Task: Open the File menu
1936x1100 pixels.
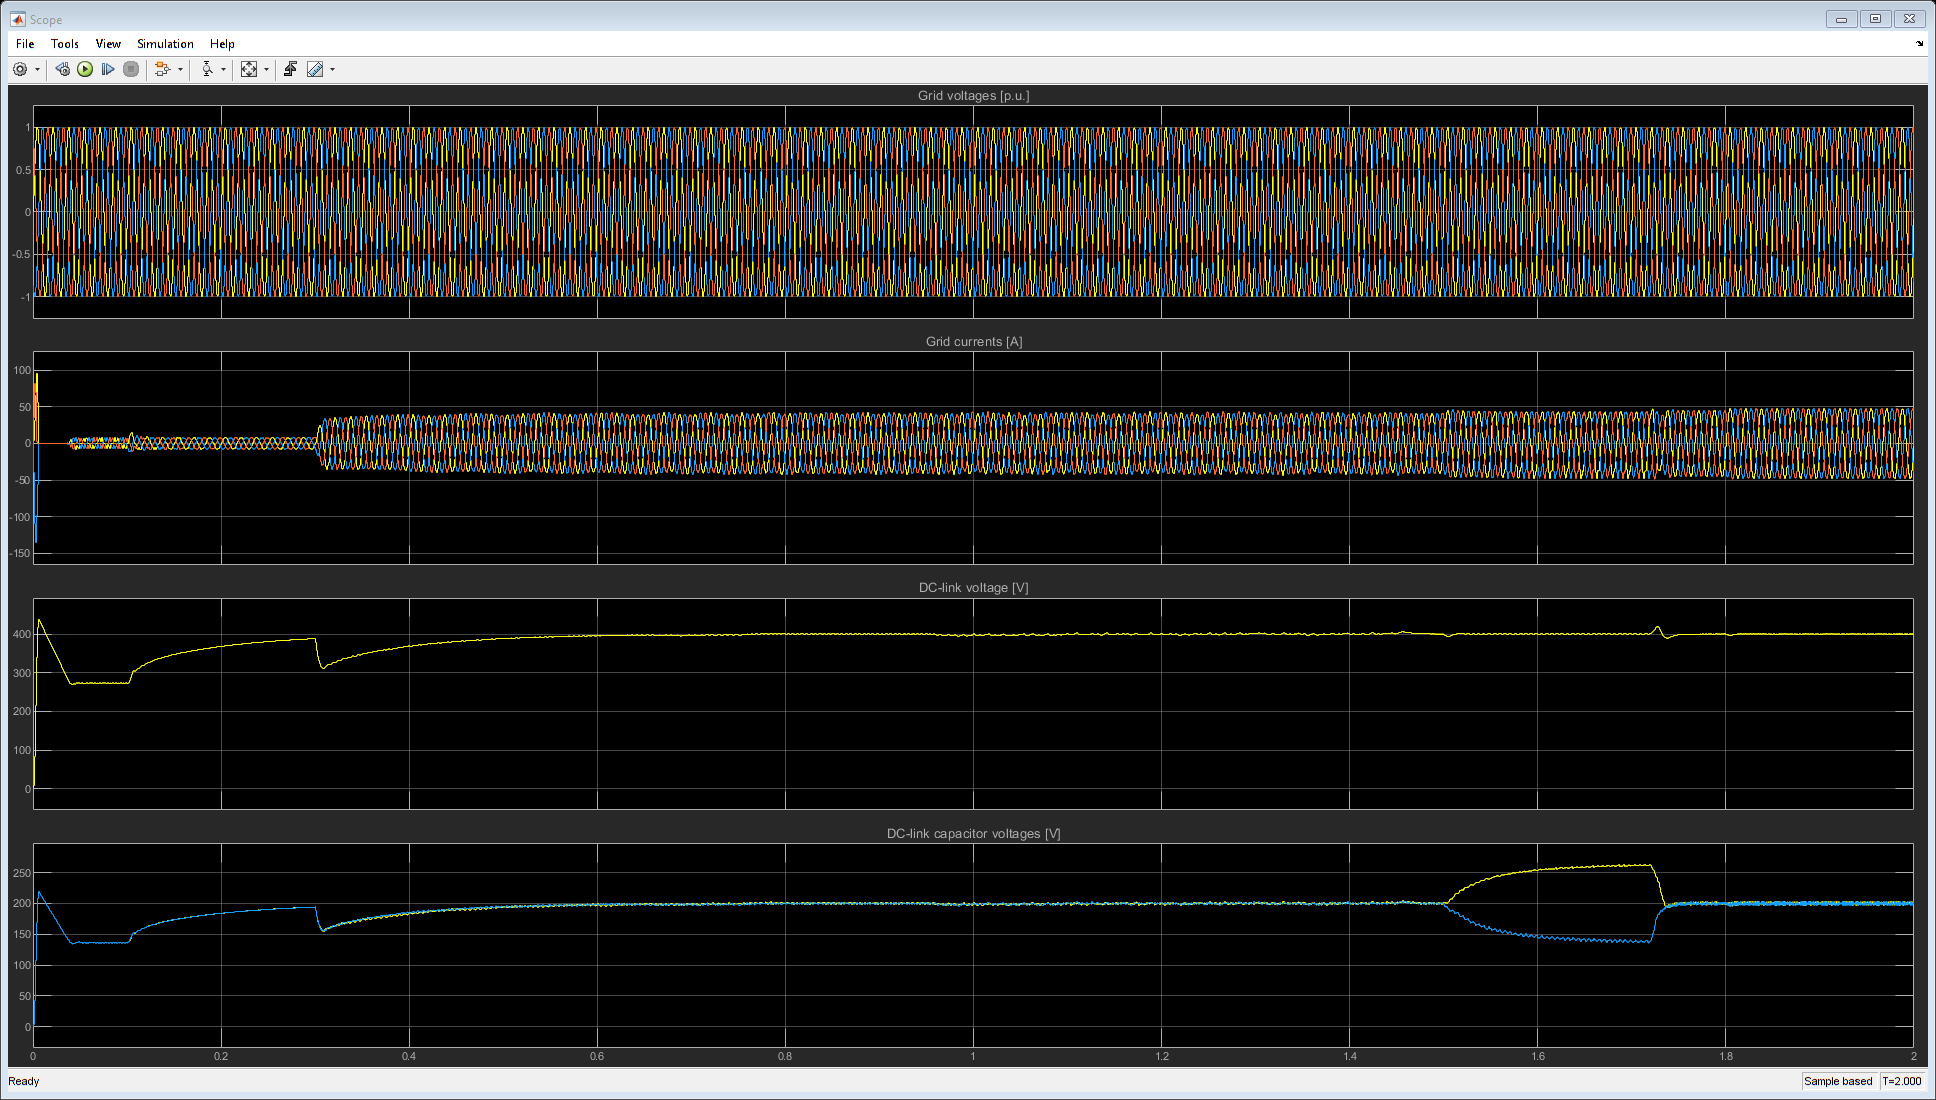Action: (x=25, y=44)
